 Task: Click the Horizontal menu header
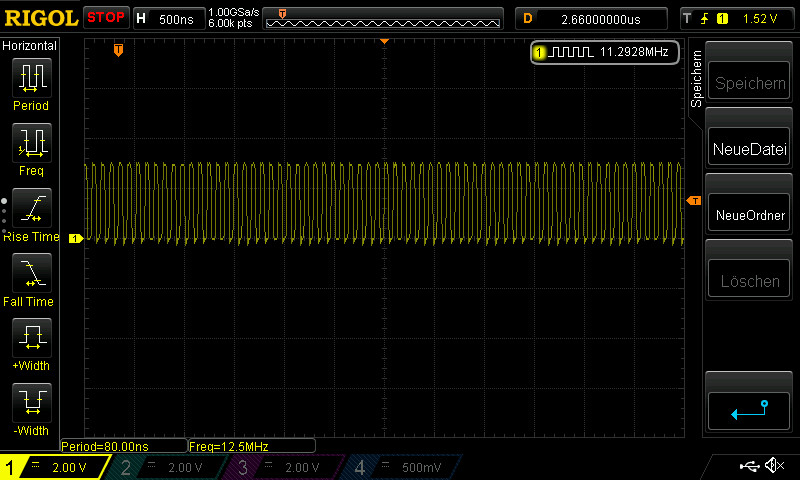[30, 46]
